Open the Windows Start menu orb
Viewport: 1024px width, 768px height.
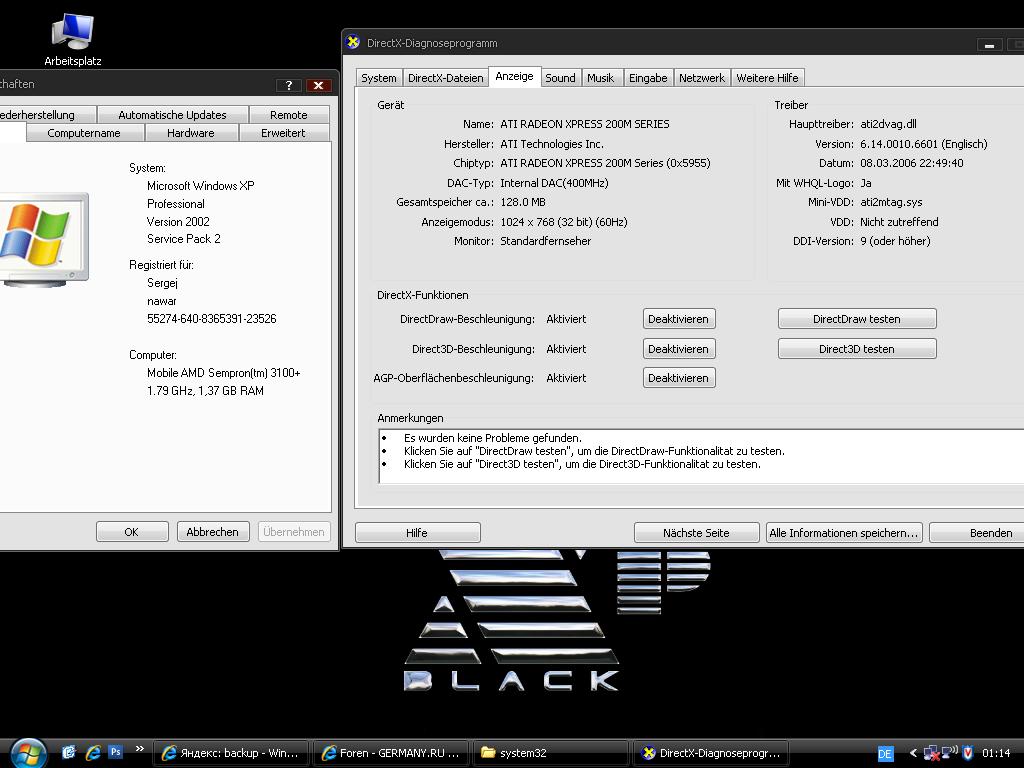pos(29,753)
